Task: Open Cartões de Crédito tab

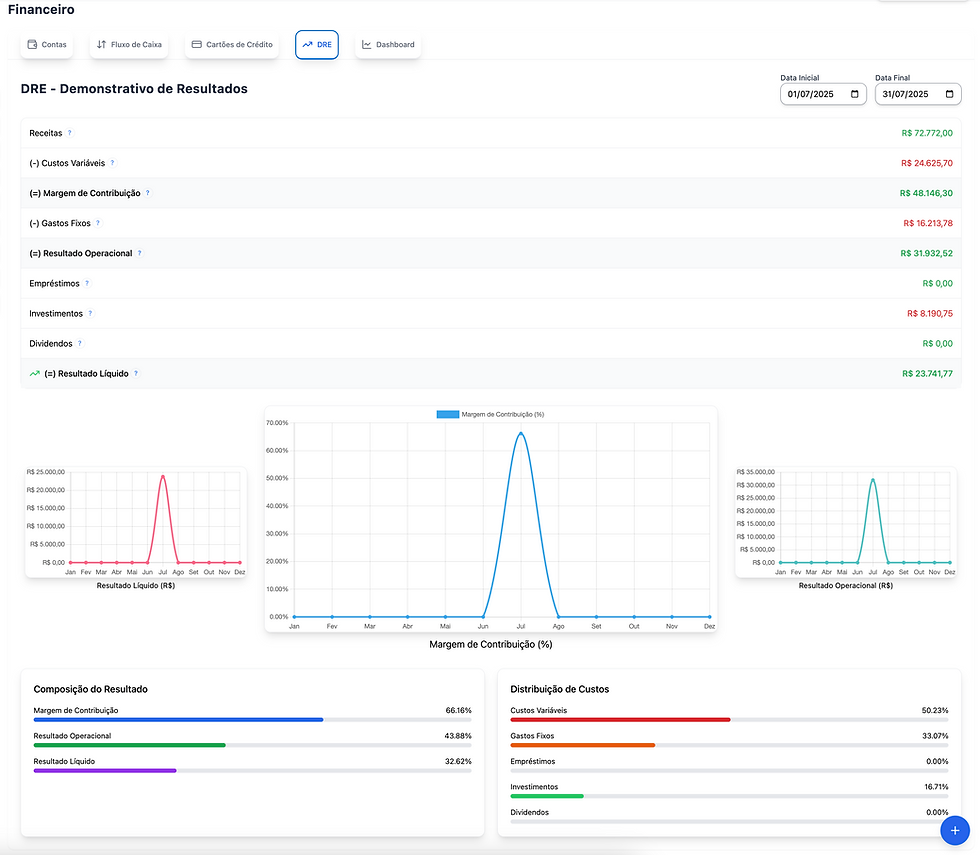Action: (x=232, y=44)
